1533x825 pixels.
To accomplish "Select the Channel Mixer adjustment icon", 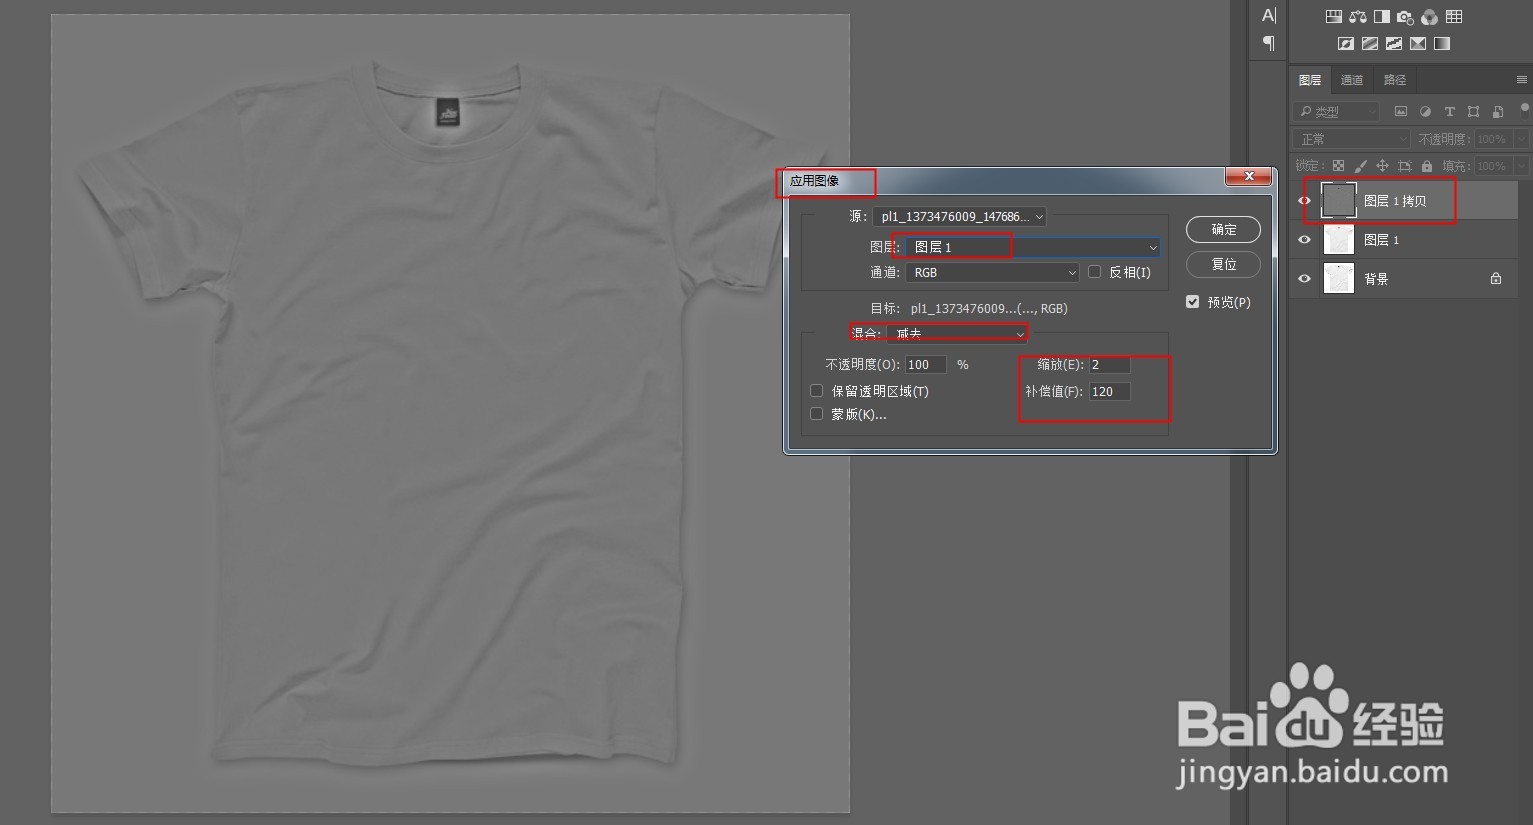I will click(1429, 16).
